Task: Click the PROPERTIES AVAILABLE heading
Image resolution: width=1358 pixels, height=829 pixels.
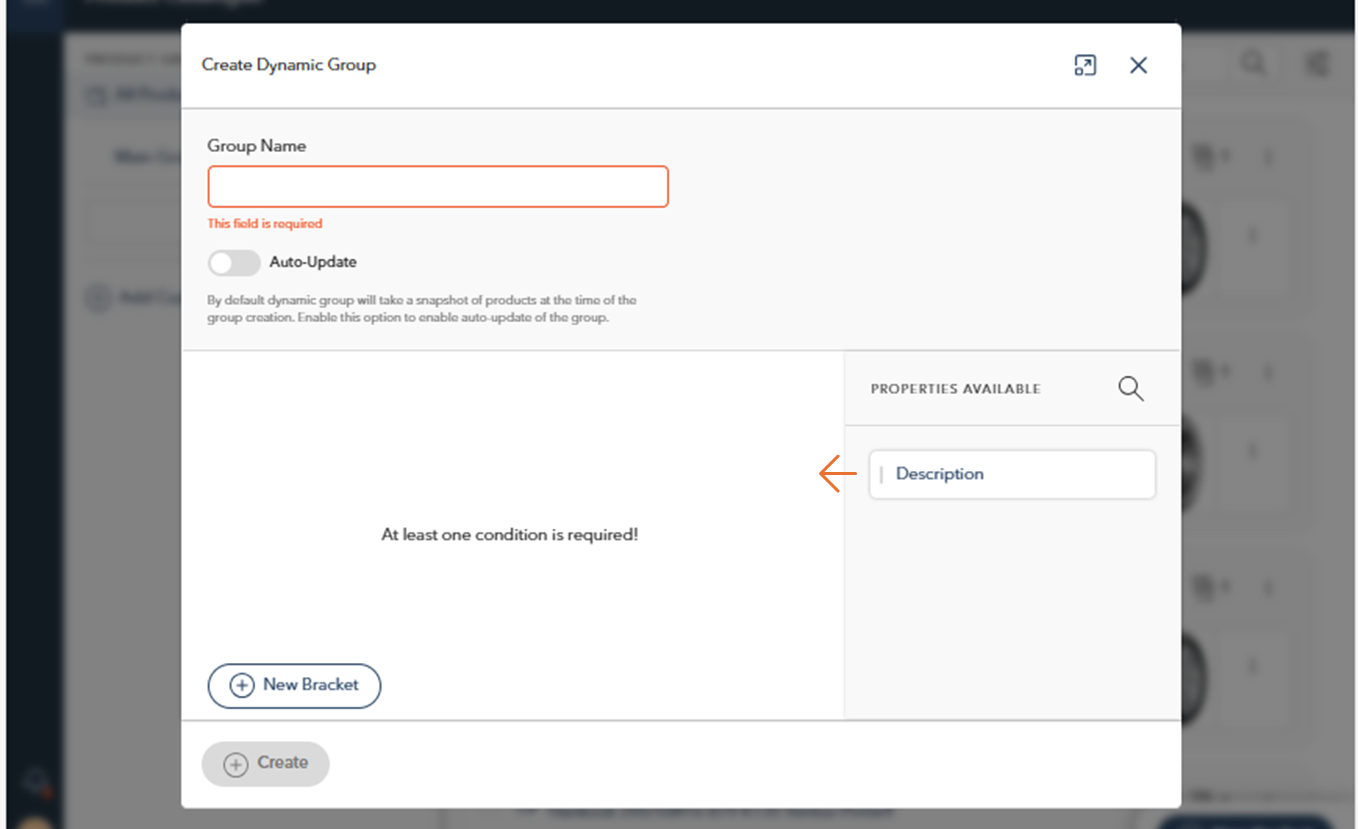Action: click(955, 389)
